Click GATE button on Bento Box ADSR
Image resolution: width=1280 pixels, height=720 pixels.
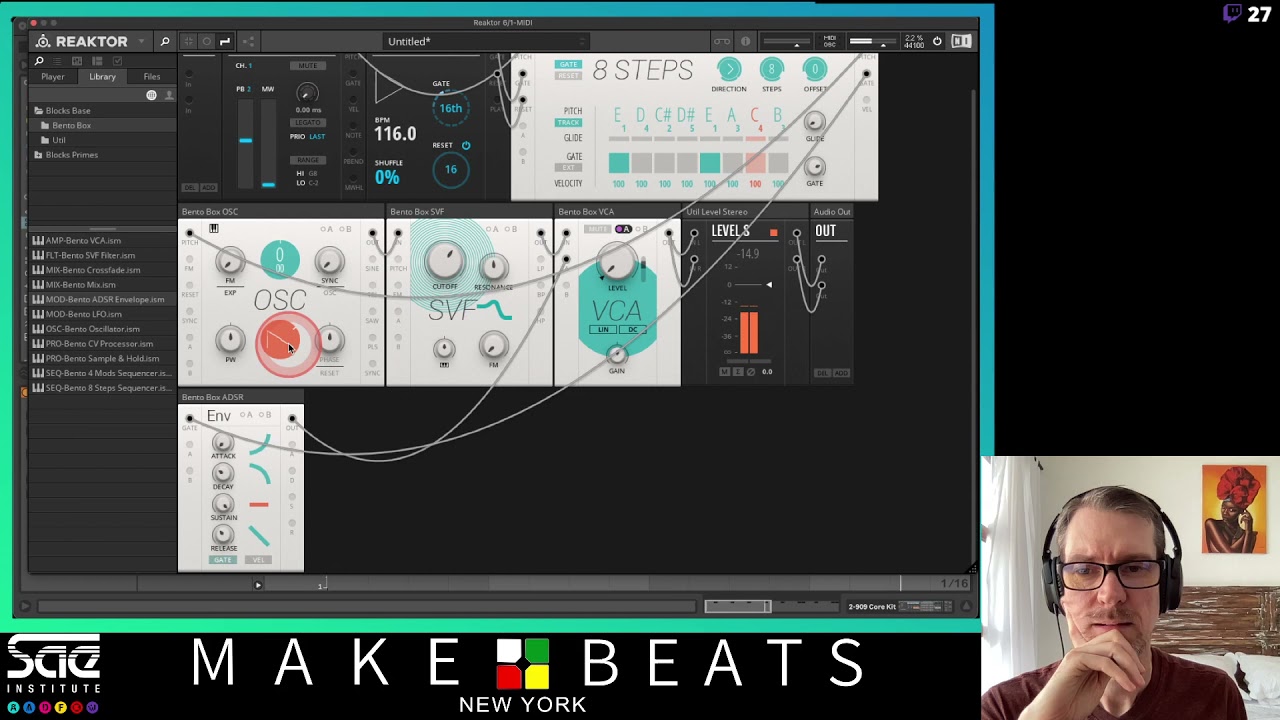click(x=221, y=560)
